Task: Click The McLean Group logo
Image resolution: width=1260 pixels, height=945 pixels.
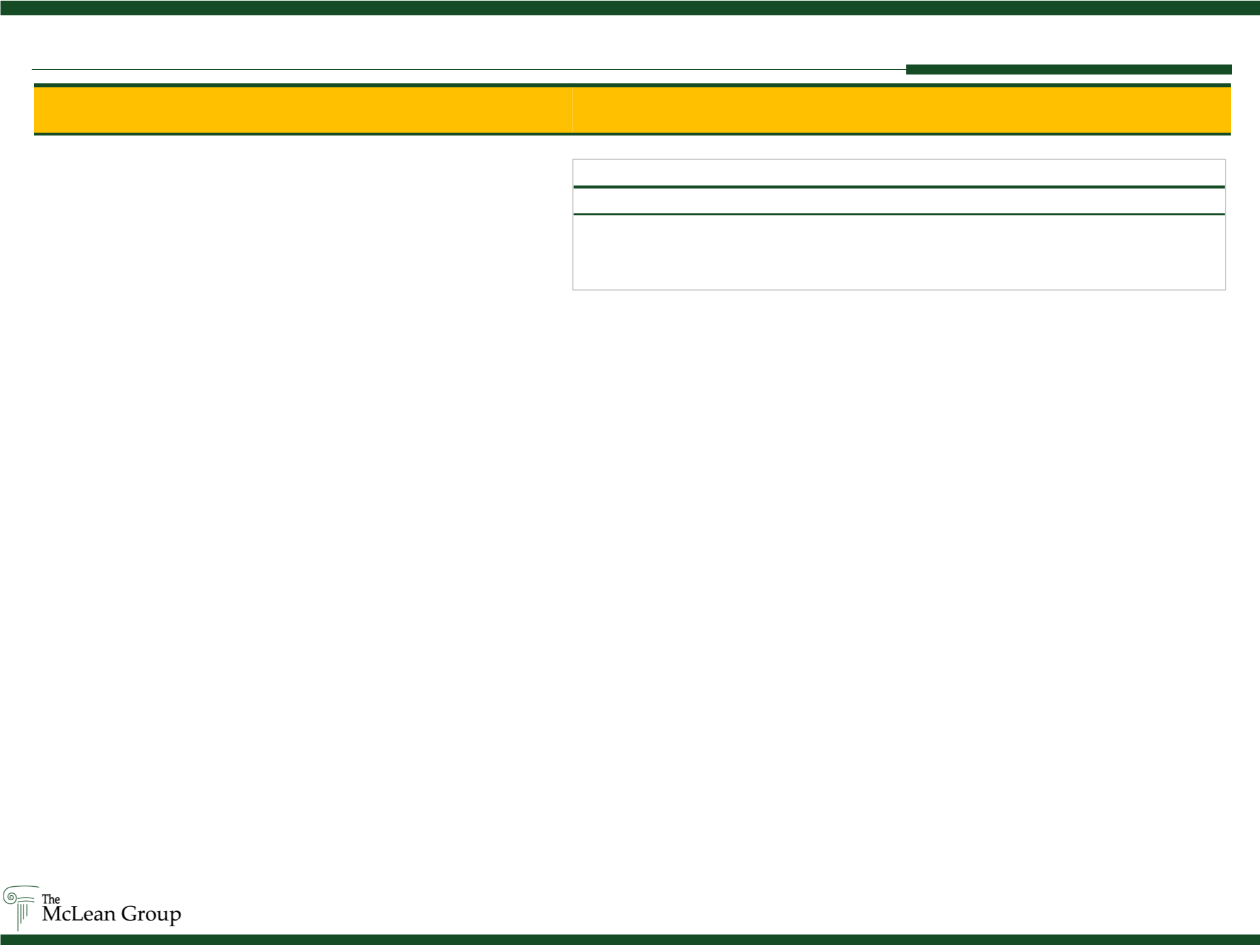Action: (92, 906)
